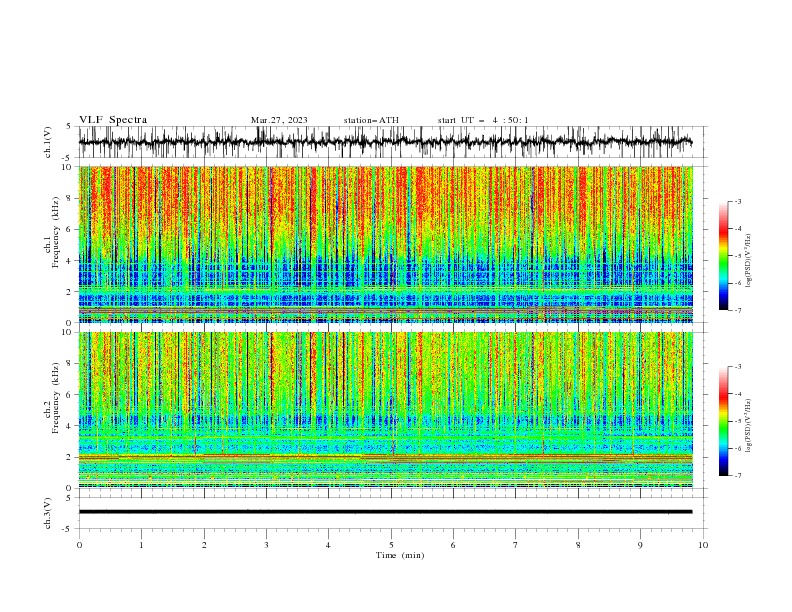Click the lower PSD color scale bar

pos(723,421)
